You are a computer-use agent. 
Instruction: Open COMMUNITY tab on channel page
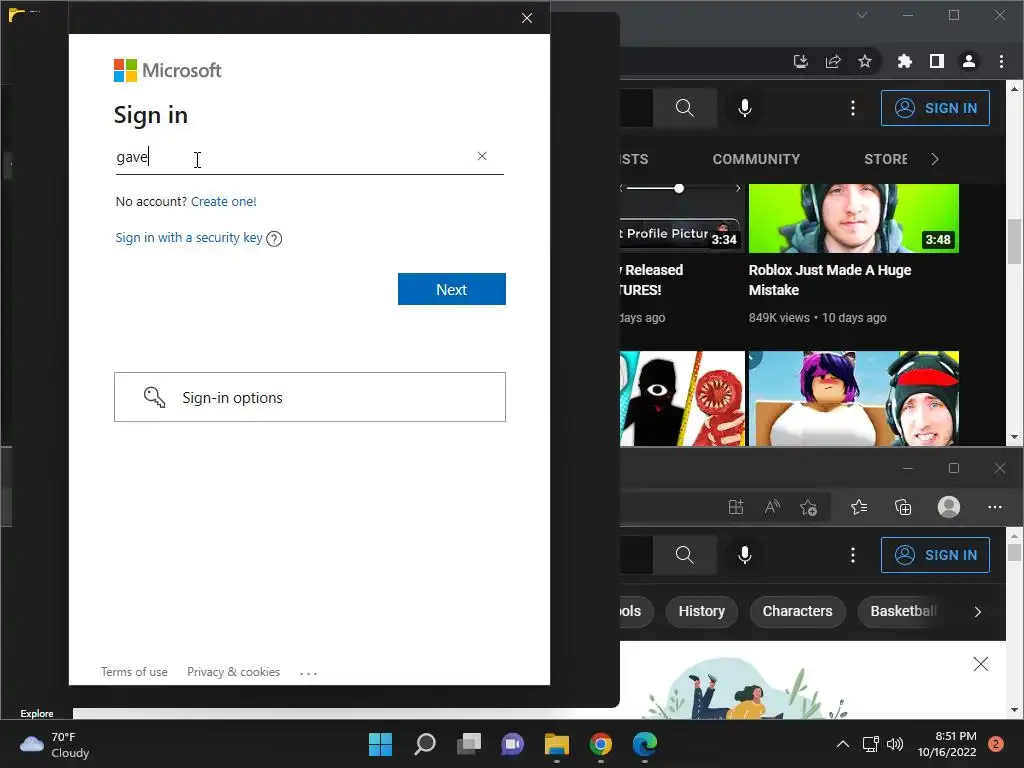[x=756, y=159]
